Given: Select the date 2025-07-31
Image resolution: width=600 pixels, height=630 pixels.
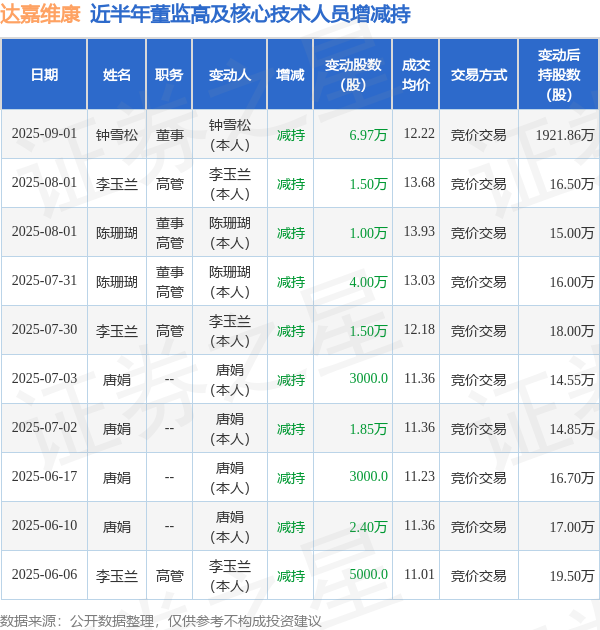Looking at the screenshot, I should coord(44,281).
